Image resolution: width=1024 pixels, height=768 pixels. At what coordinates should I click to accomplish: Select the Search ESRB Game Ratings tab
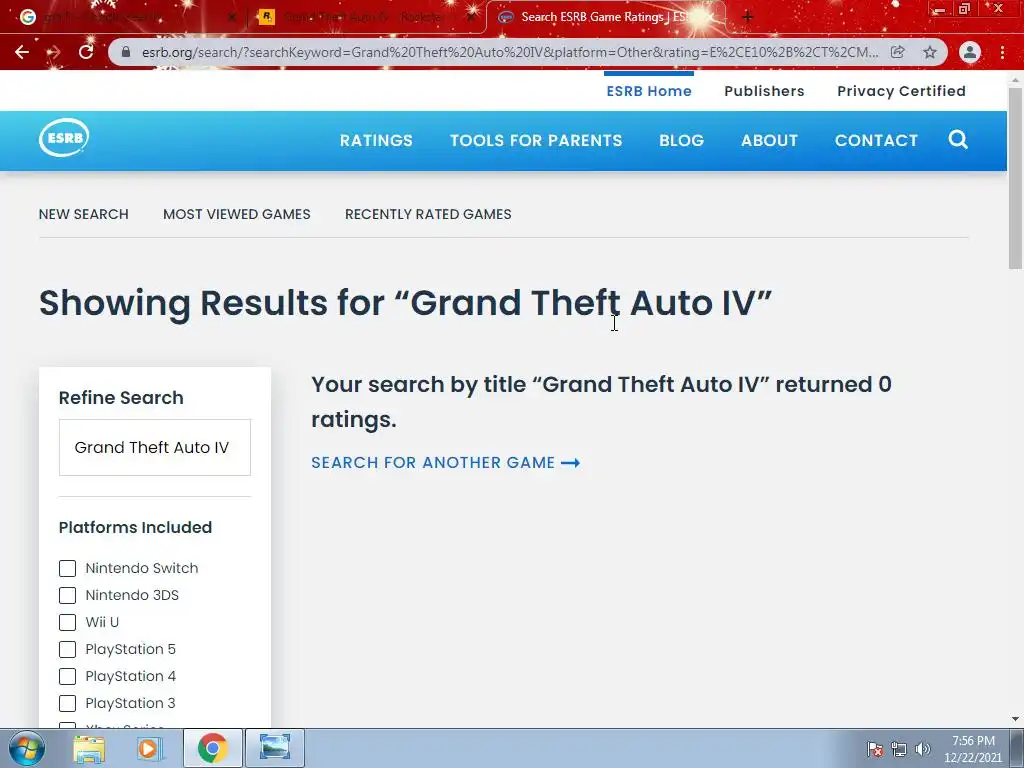[x=604, y=17]
